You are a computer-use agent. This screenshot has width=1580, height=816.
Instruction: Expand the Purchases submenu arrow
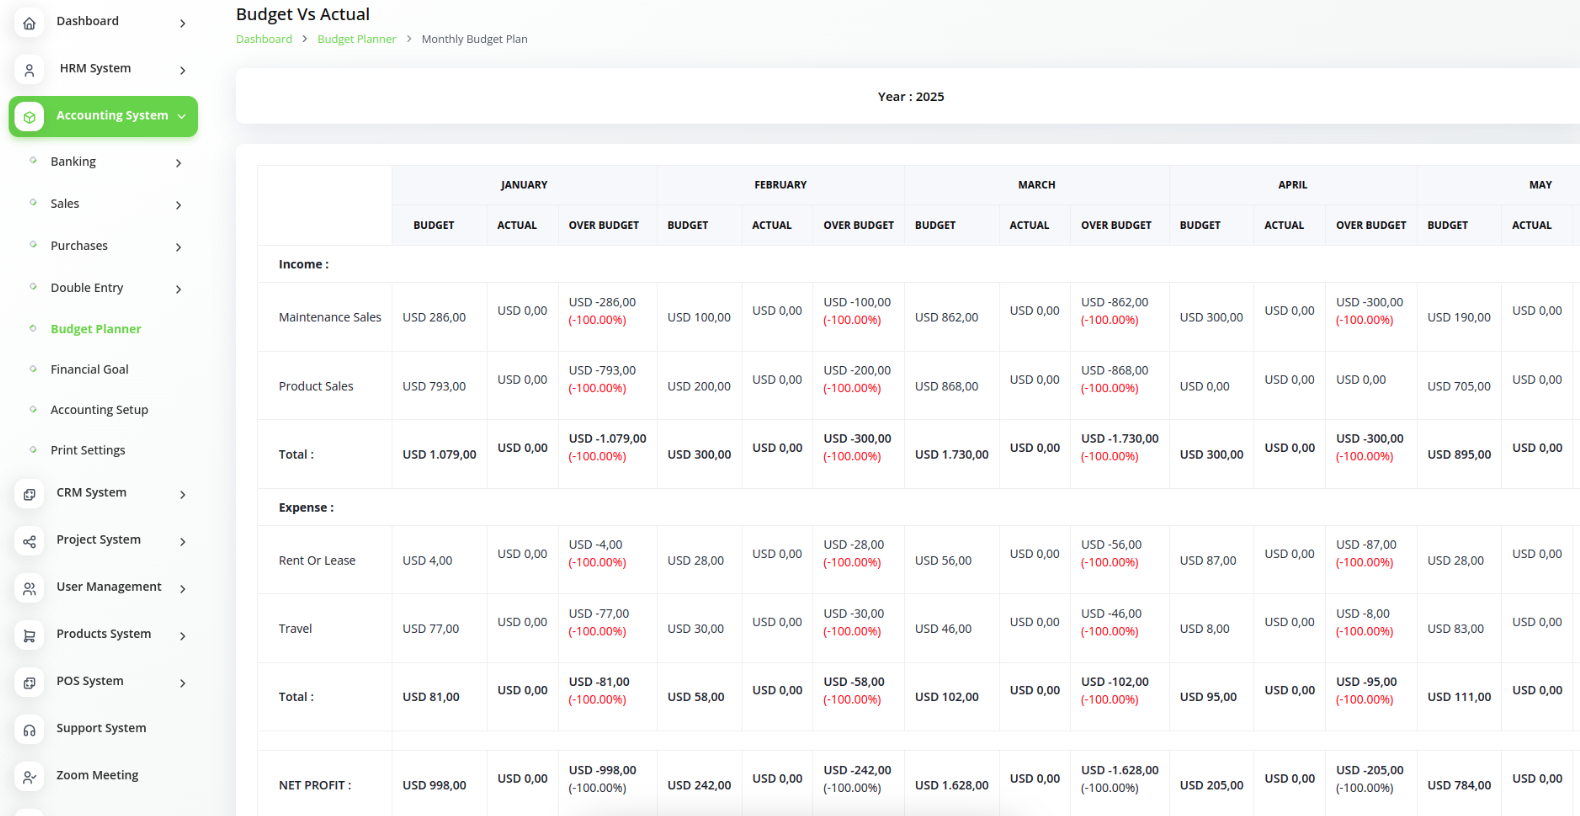point(179,247)
